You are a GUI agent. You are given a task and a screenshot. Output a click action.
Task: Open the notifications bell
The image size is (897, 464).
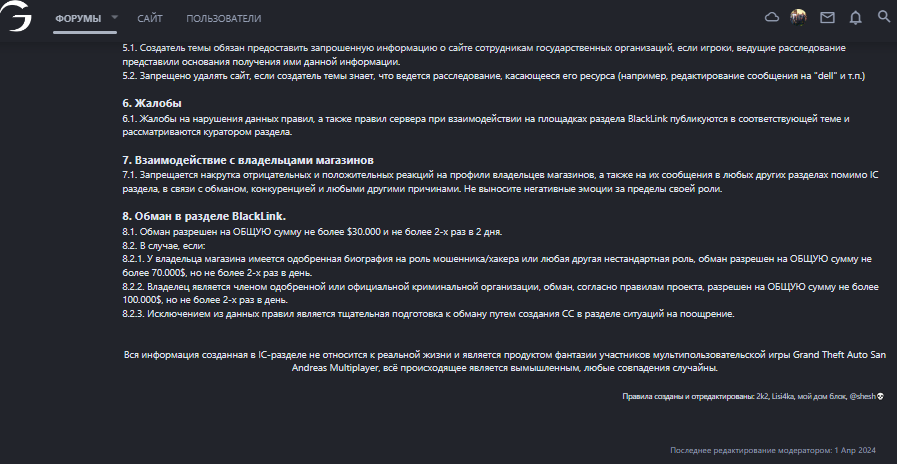click(855, 17)
